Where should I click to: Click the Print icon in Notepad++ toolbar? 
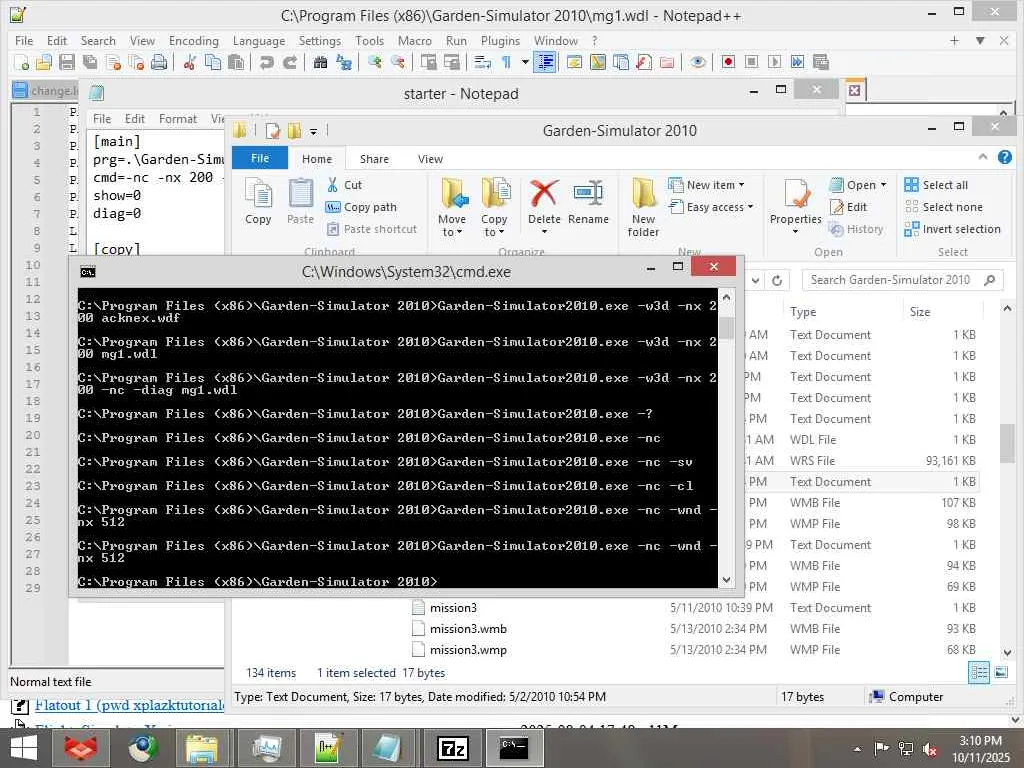click(x=159, y=62)
